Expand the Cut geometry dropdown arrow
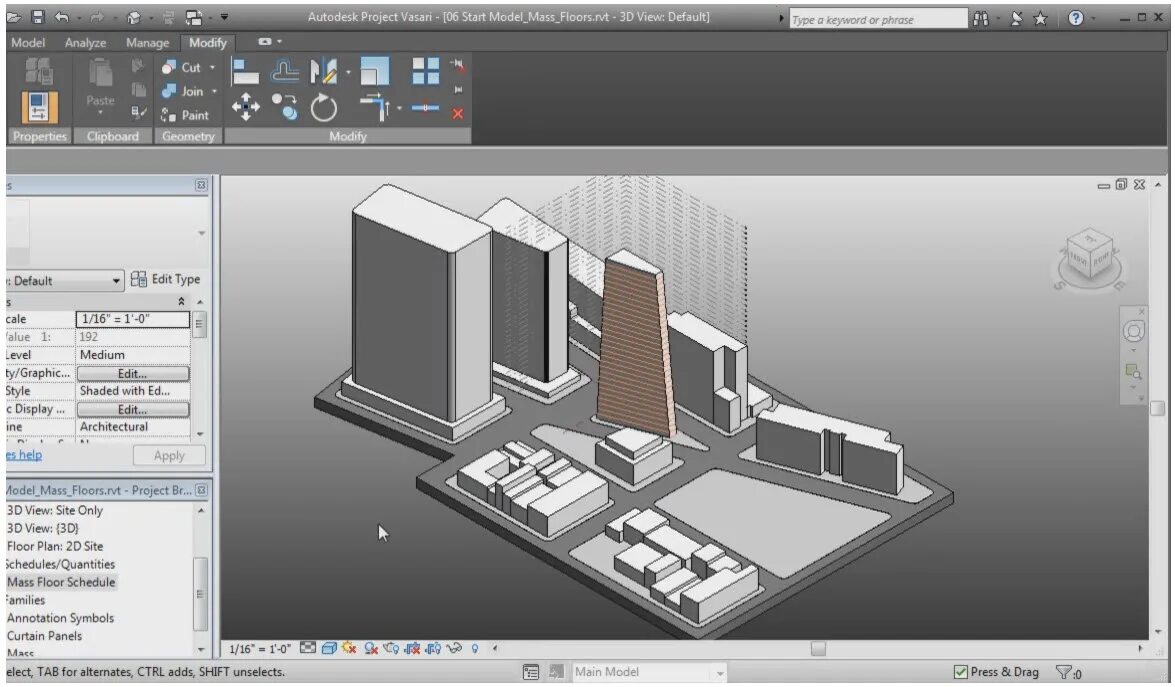Screen dimensions: 1175x687 tap(212, 67)
